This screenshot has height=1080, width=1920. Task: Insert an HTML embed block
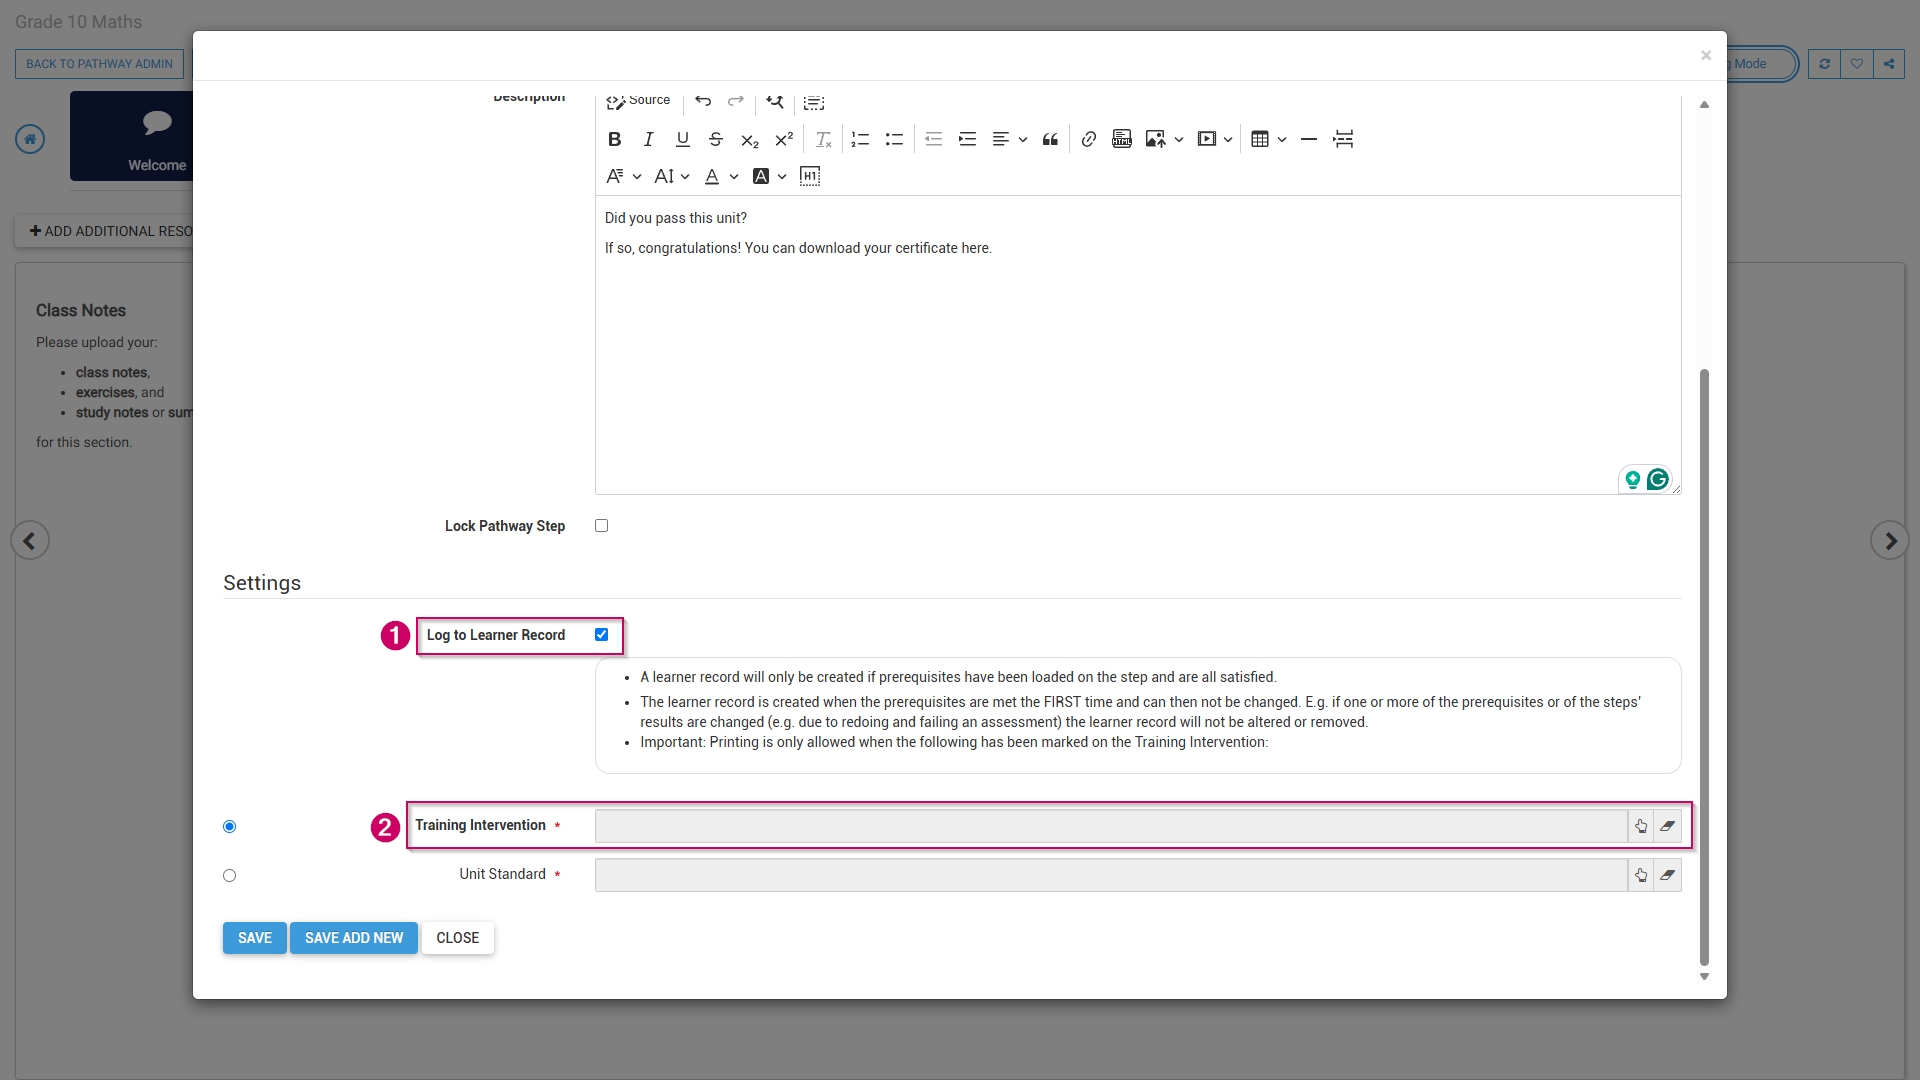1122,139
